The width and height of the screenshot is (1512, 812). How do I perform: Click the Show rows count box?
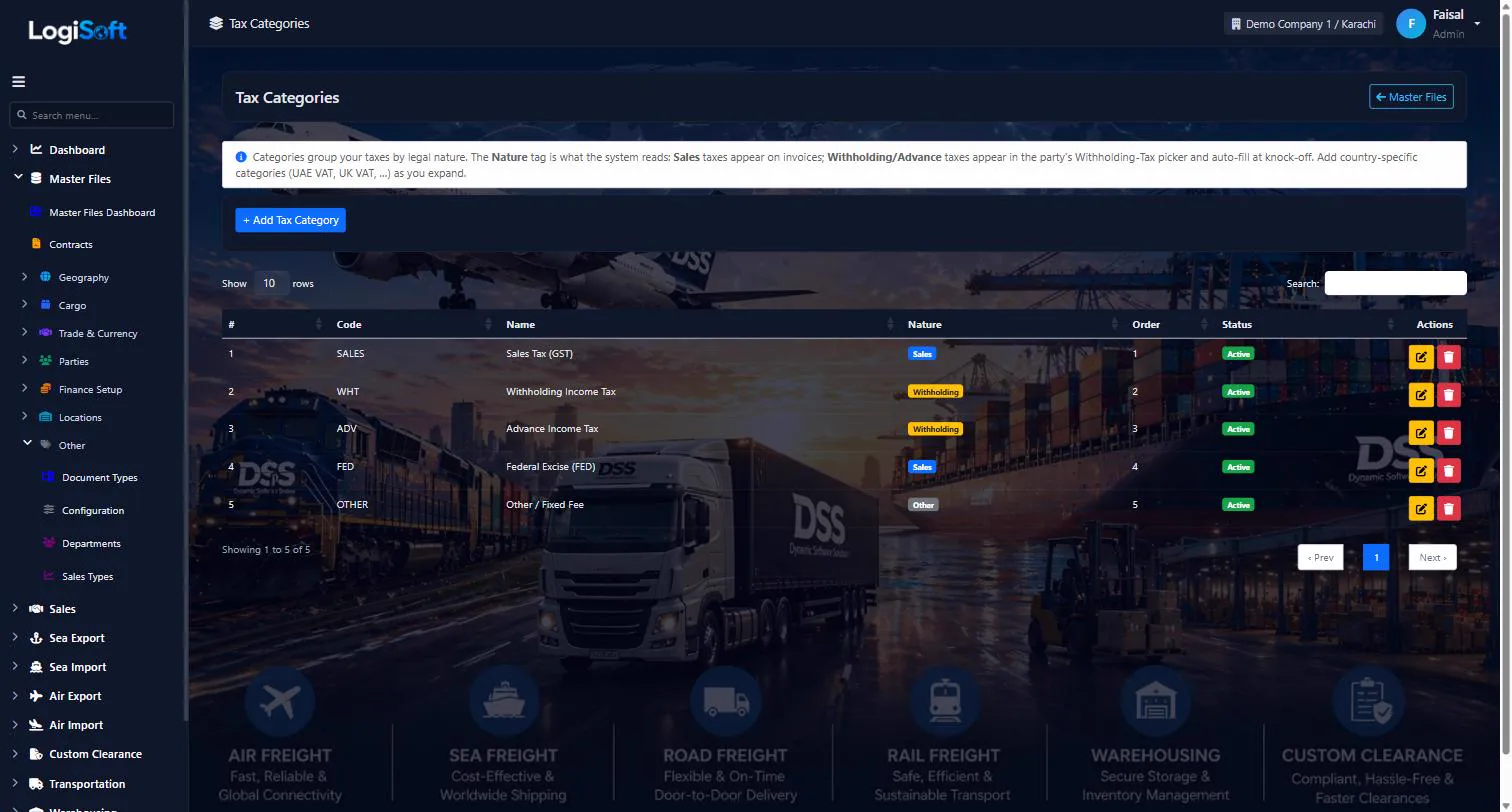coord(270,283)
